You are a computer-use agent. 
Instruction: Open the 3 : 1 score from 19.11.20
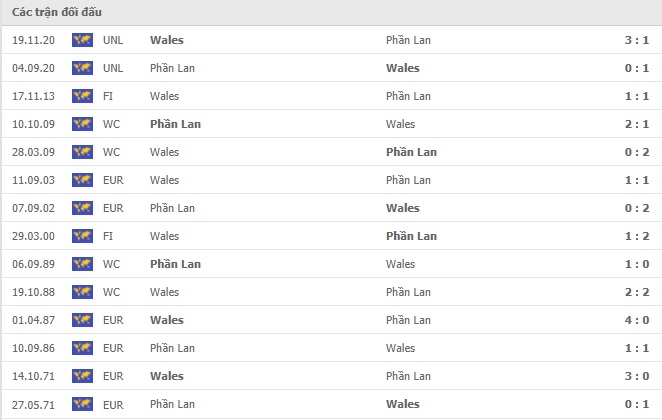[637, 40]
